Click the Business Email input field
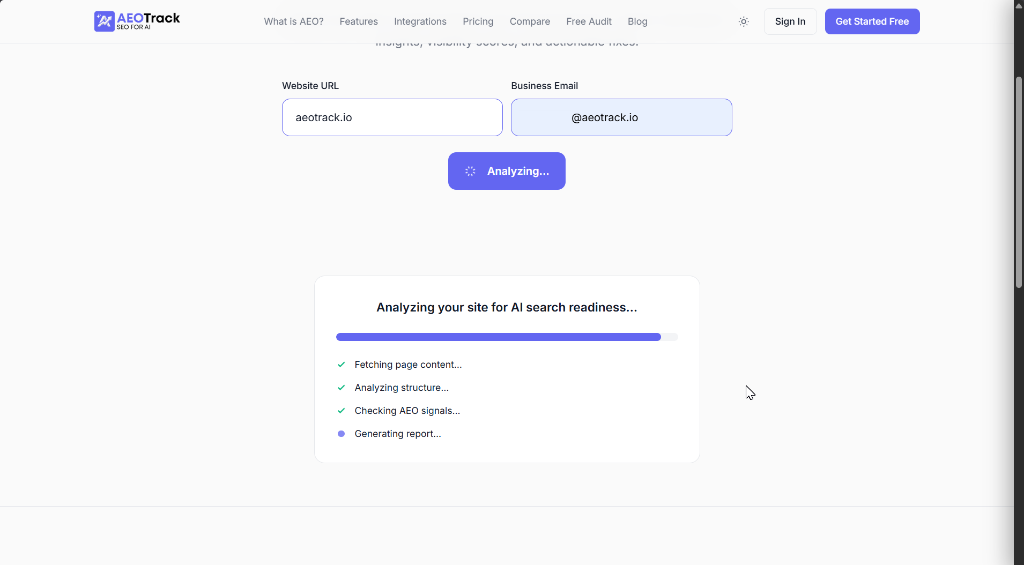This screenshot has height=565, width=1024. click(x=622, y=118)
